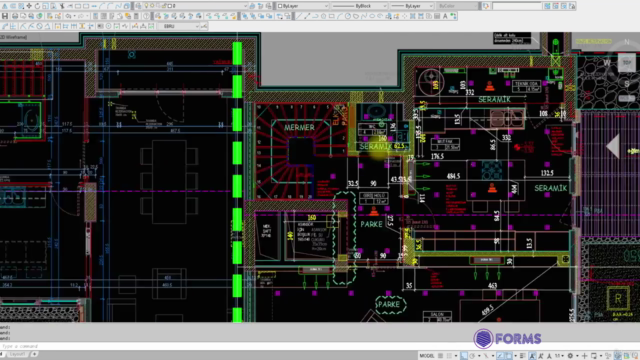Select the Arc draw tool
Screen dimensions: 640x360
pyautogui.click(x=339, y=16)
